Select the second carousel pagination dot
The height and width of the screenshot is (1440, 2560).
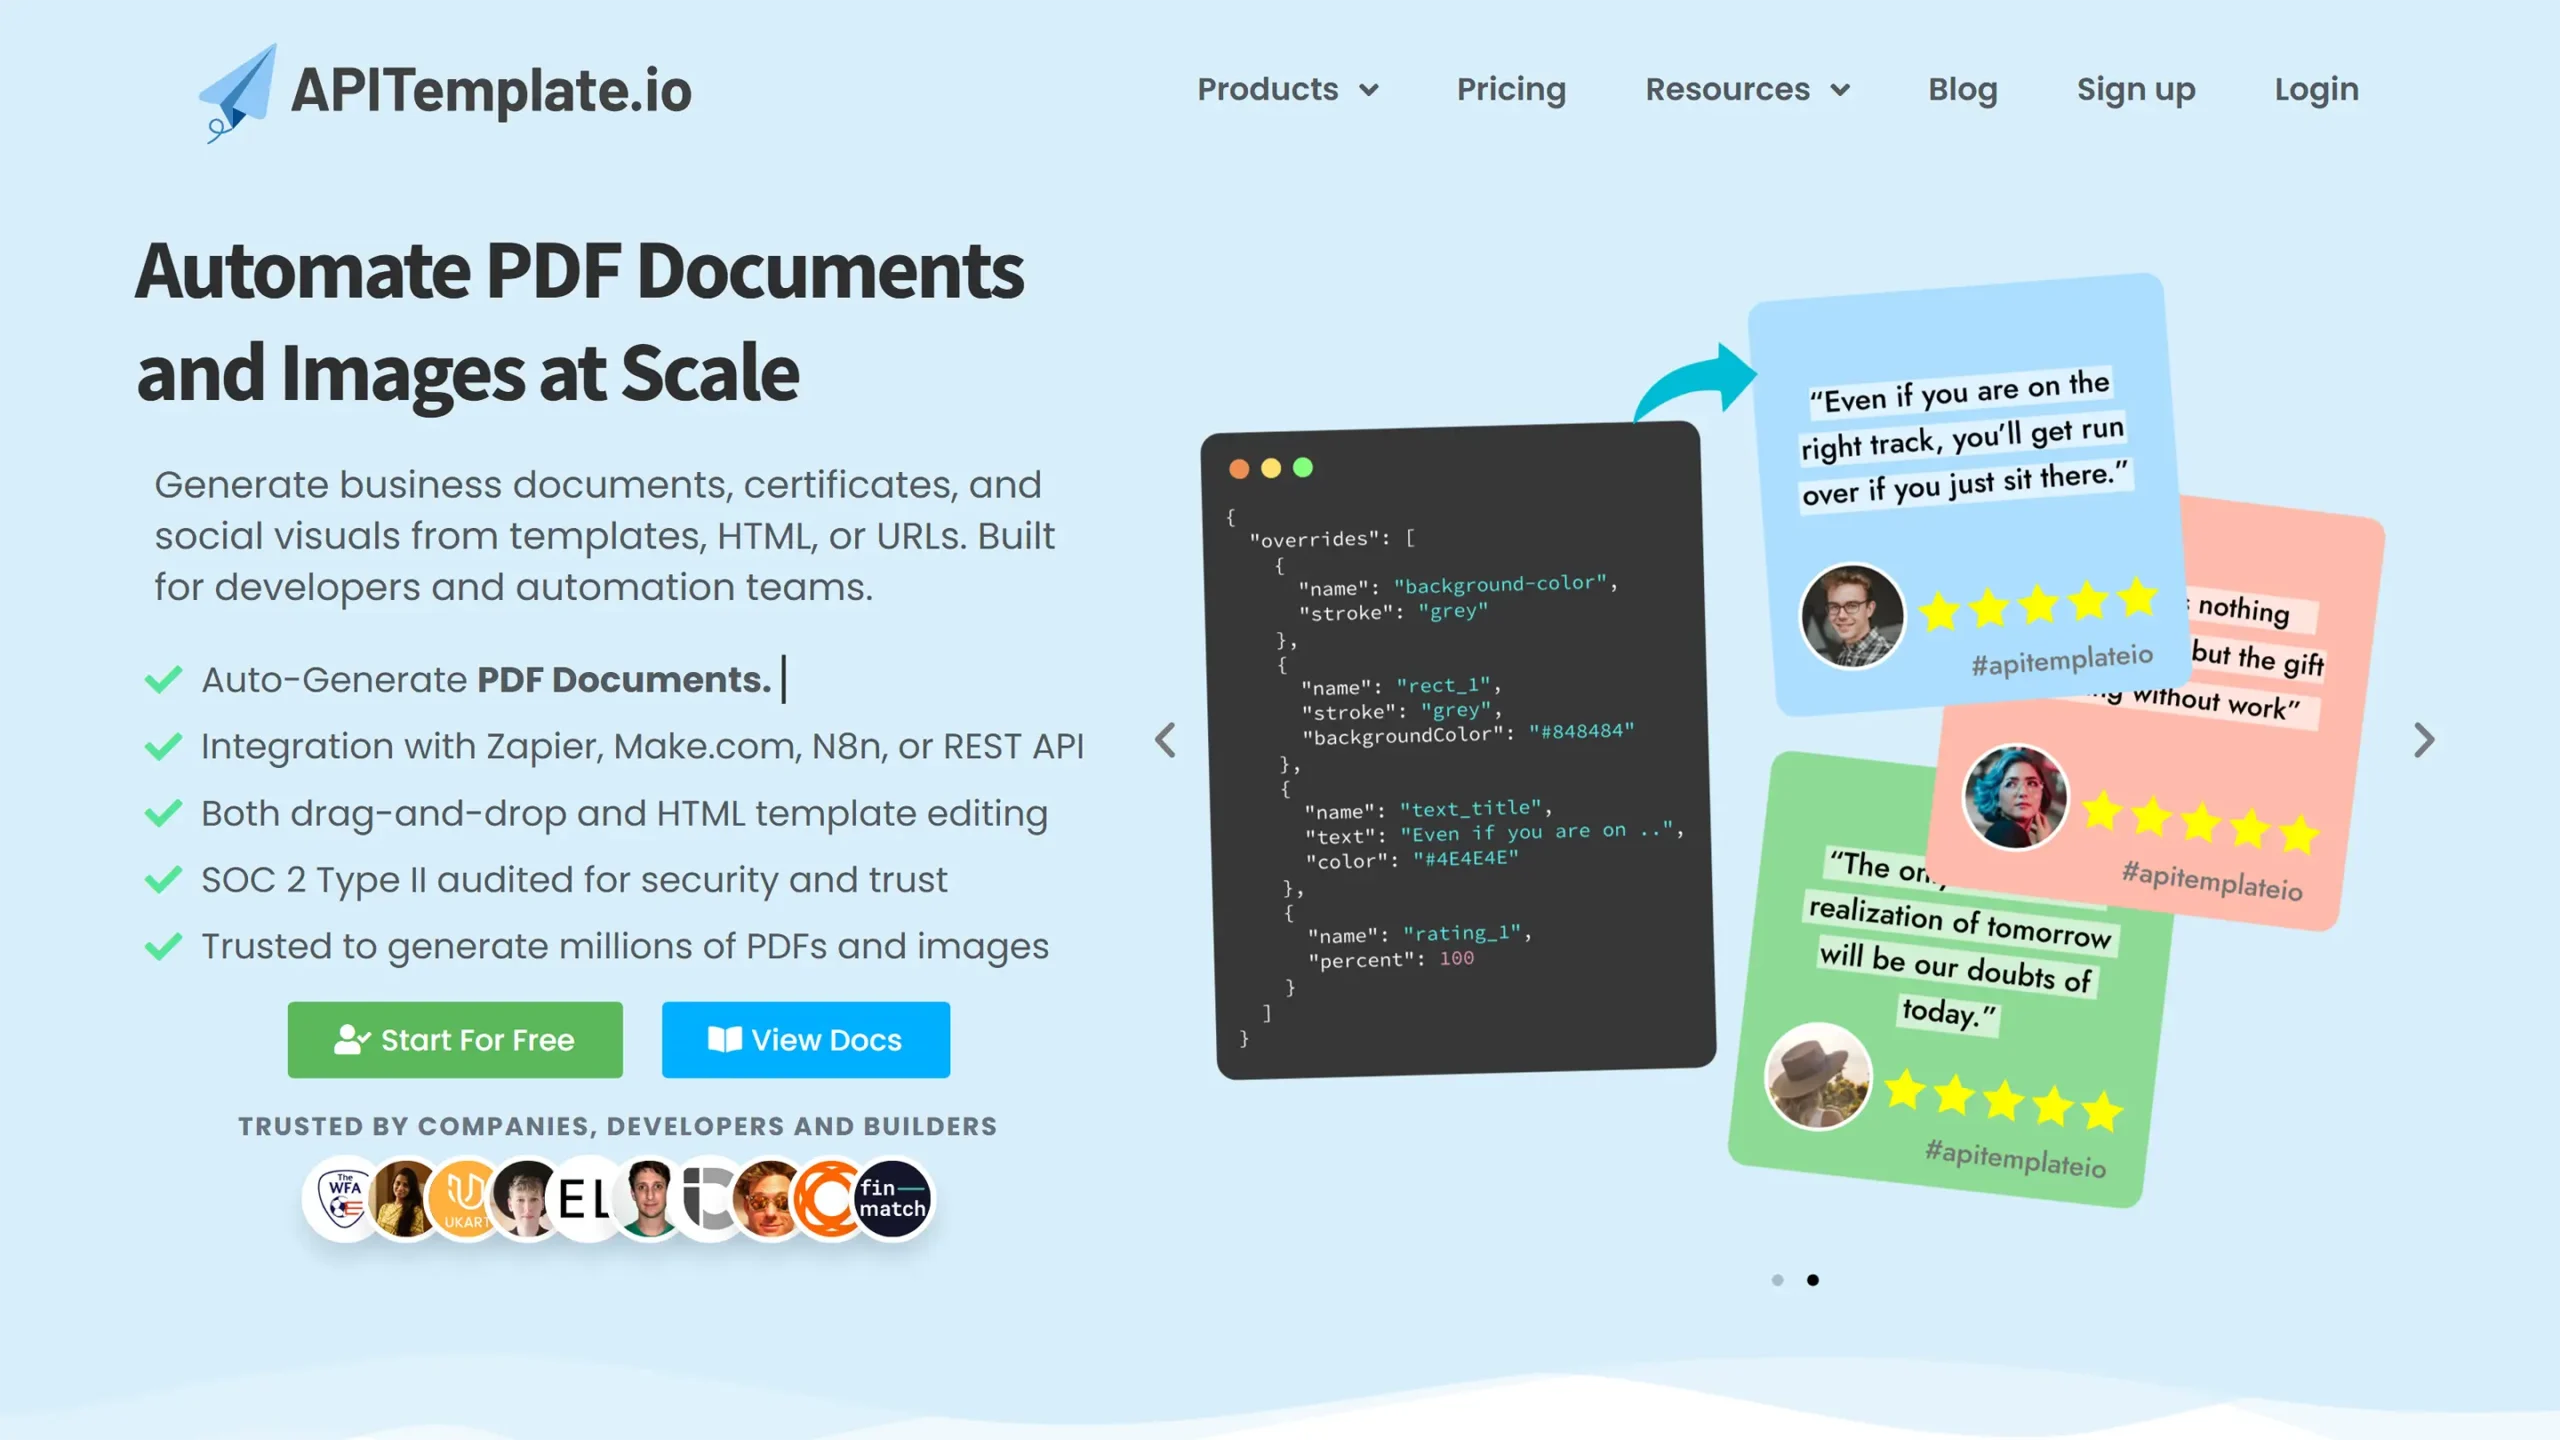(1813, 1280)
